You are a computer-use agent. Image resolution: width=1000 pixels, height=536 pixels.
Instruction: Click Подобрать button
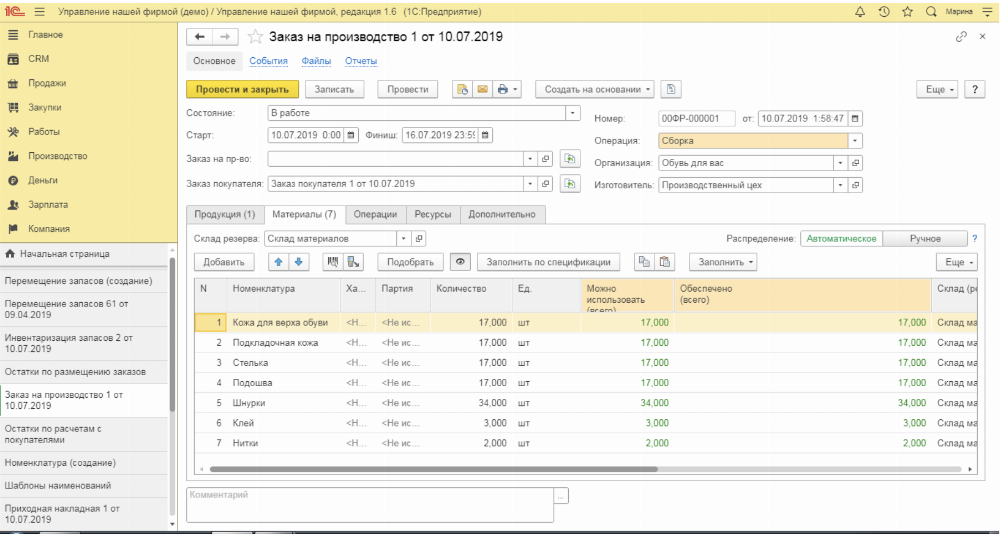pyautogui.click(x=411, y=262)
